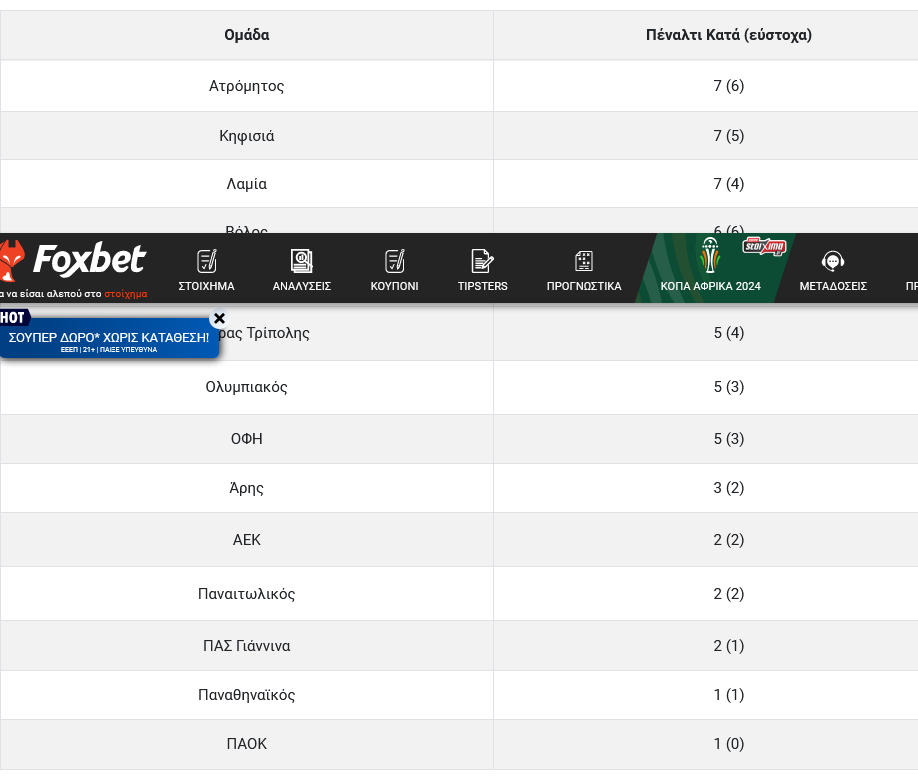
Task: Click the 5 (3) value for Ολυμπιακός
Action: click(729, 387)
